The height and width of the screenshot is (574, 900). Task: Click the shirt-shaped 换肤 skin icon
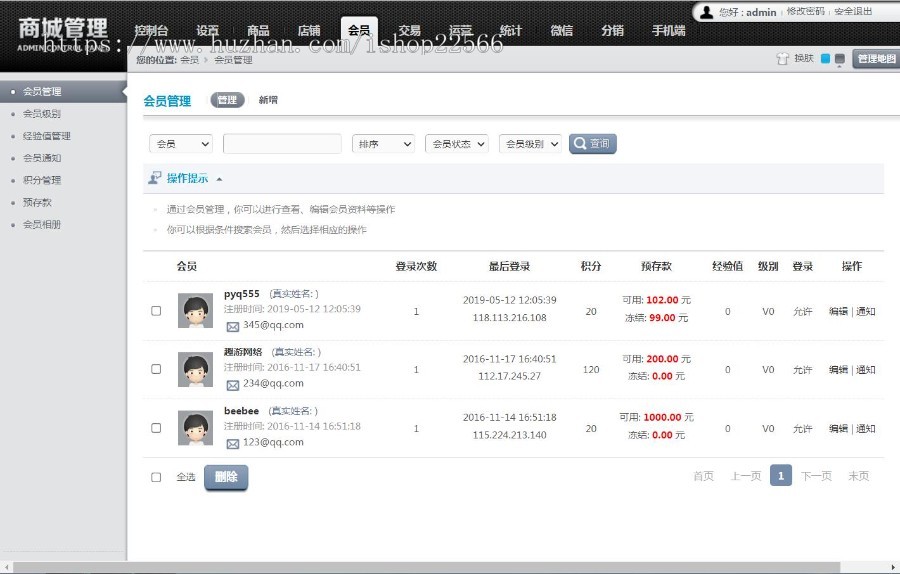pos(782,59)
